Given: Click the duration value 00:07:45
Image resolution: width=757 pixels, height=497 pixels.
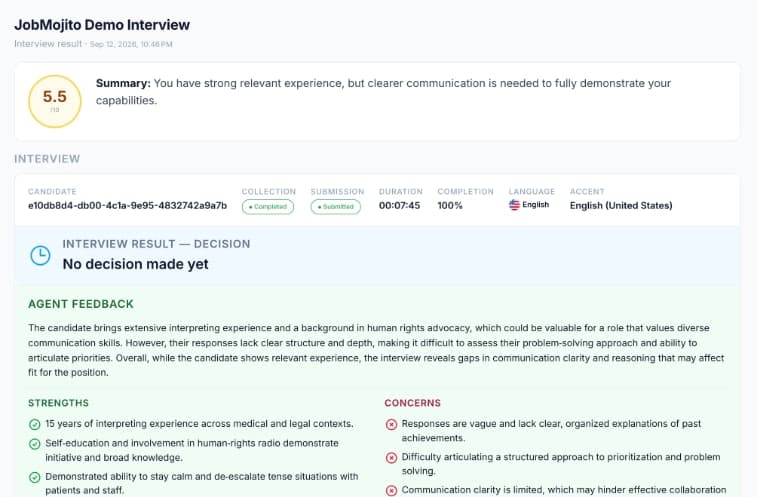Looking at the screenshot, I should [399, 205].
